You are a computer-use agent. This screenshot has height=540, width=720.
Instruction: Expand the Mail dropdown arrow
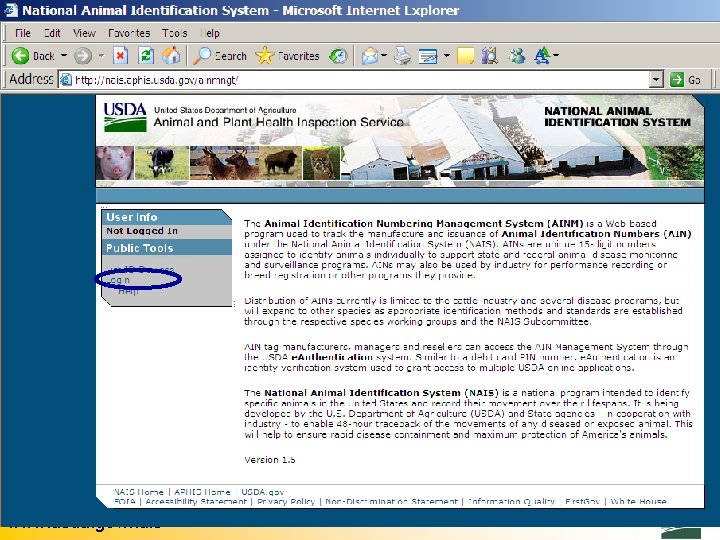point(384,56)
